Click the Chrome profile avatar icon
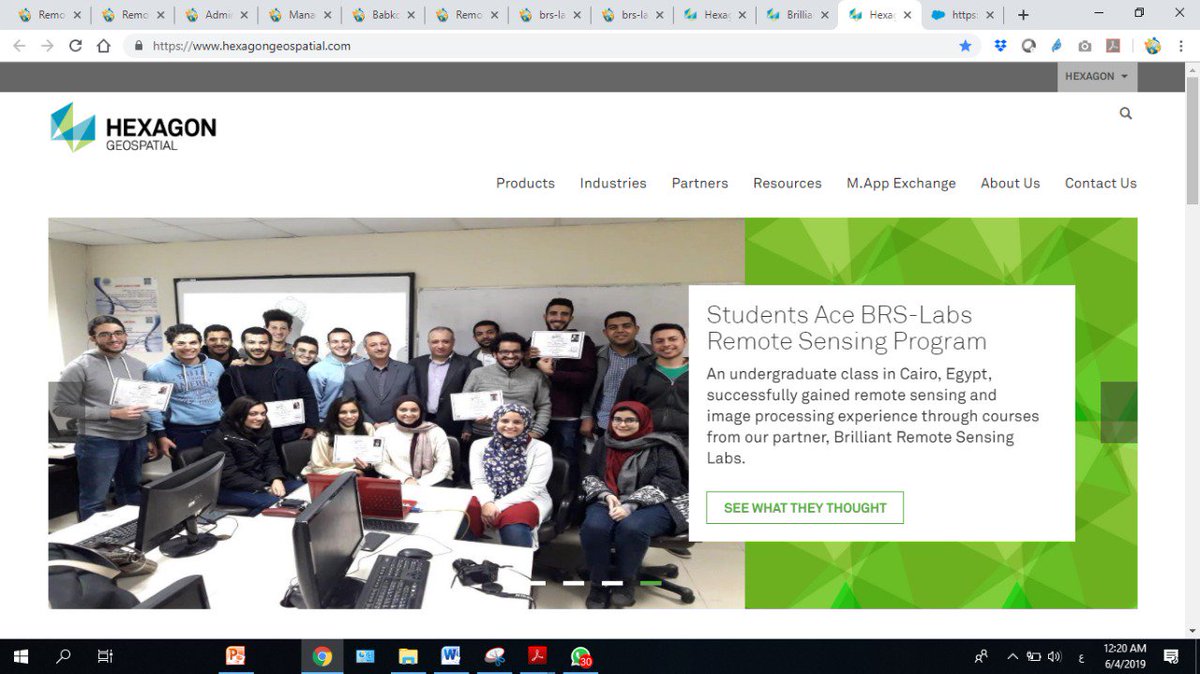This screenshot has width=1200, height=674. click(1152, 46)
